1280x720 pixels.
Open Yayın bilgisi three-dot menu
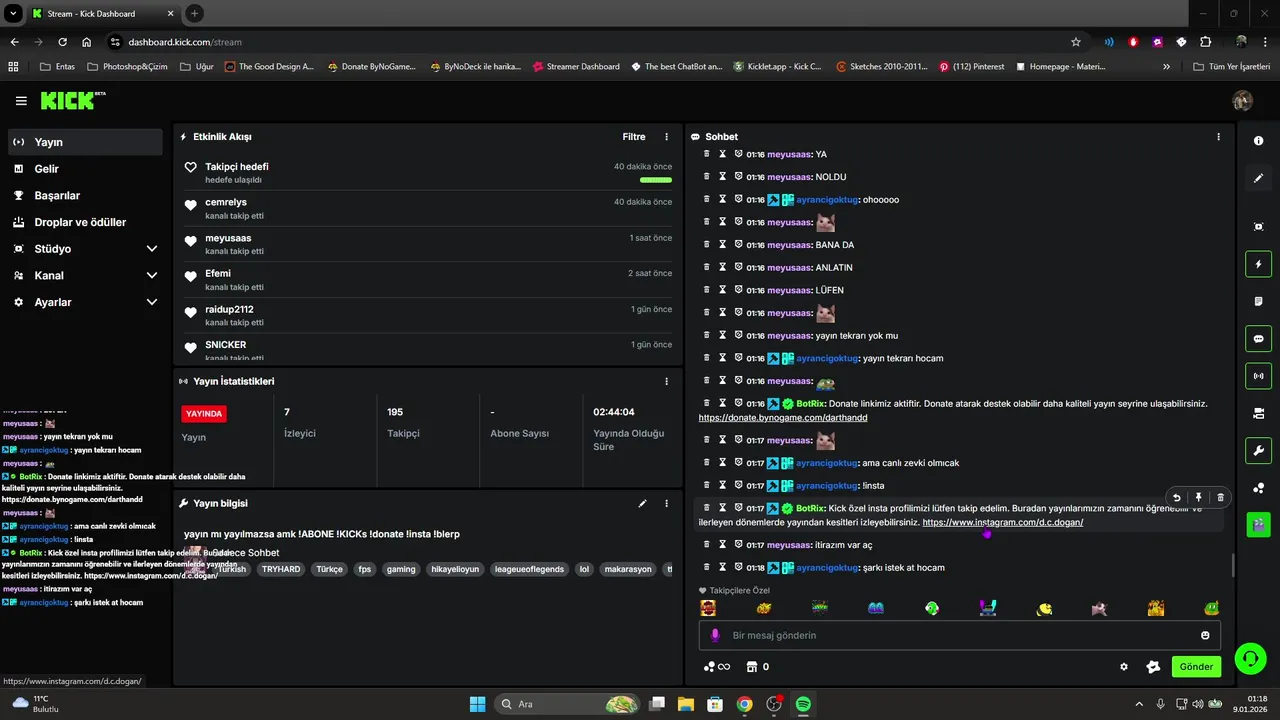667,504
